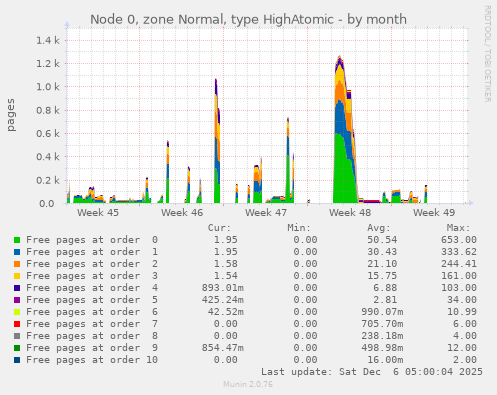Select the graph title text
The height and width of the screenshot is (395, 497).
pyautogui.click(x=248, y=20)
